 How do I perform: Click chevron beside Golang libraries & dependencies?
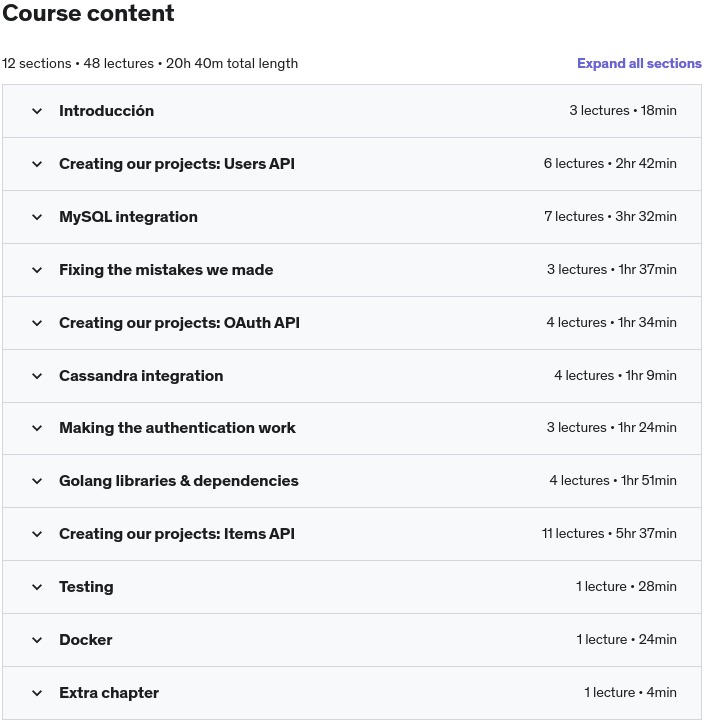[x=37, y=481]
